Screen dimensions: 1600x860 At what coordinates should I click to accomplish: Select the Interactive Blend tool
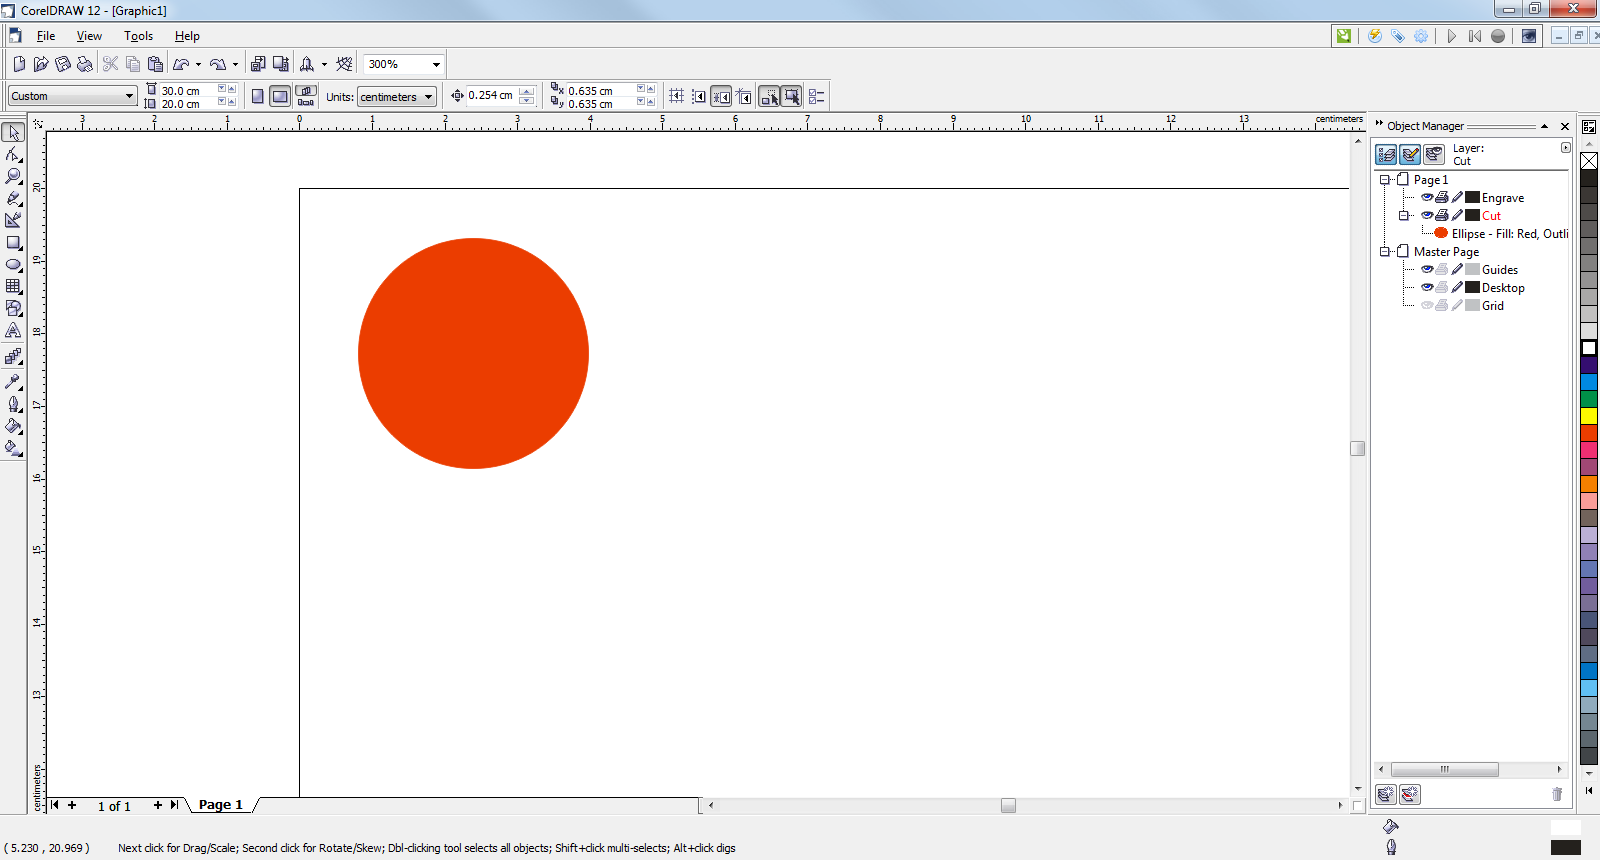13,356
